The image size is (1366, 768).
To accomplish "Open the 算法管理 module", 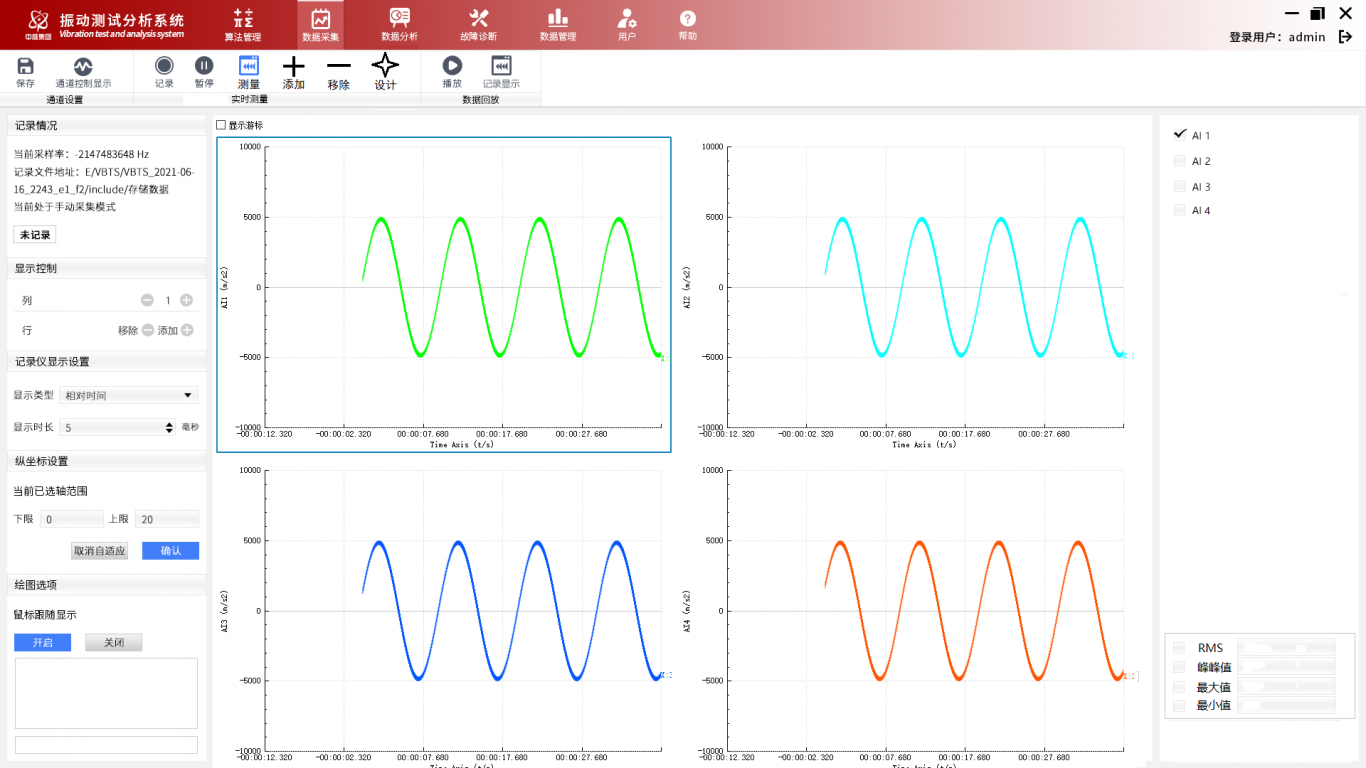I will 243,24.
